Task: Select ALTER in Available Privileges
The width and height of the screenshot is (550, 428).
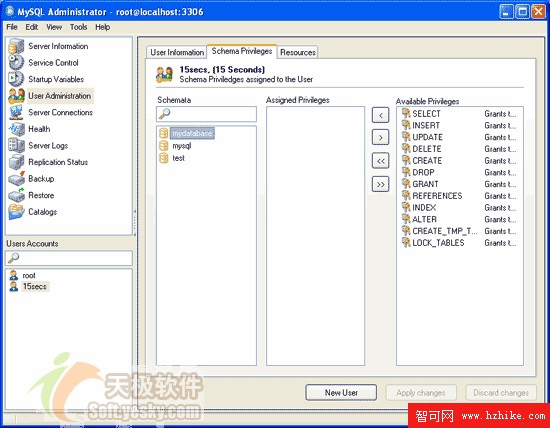Action: click(424, 219)
